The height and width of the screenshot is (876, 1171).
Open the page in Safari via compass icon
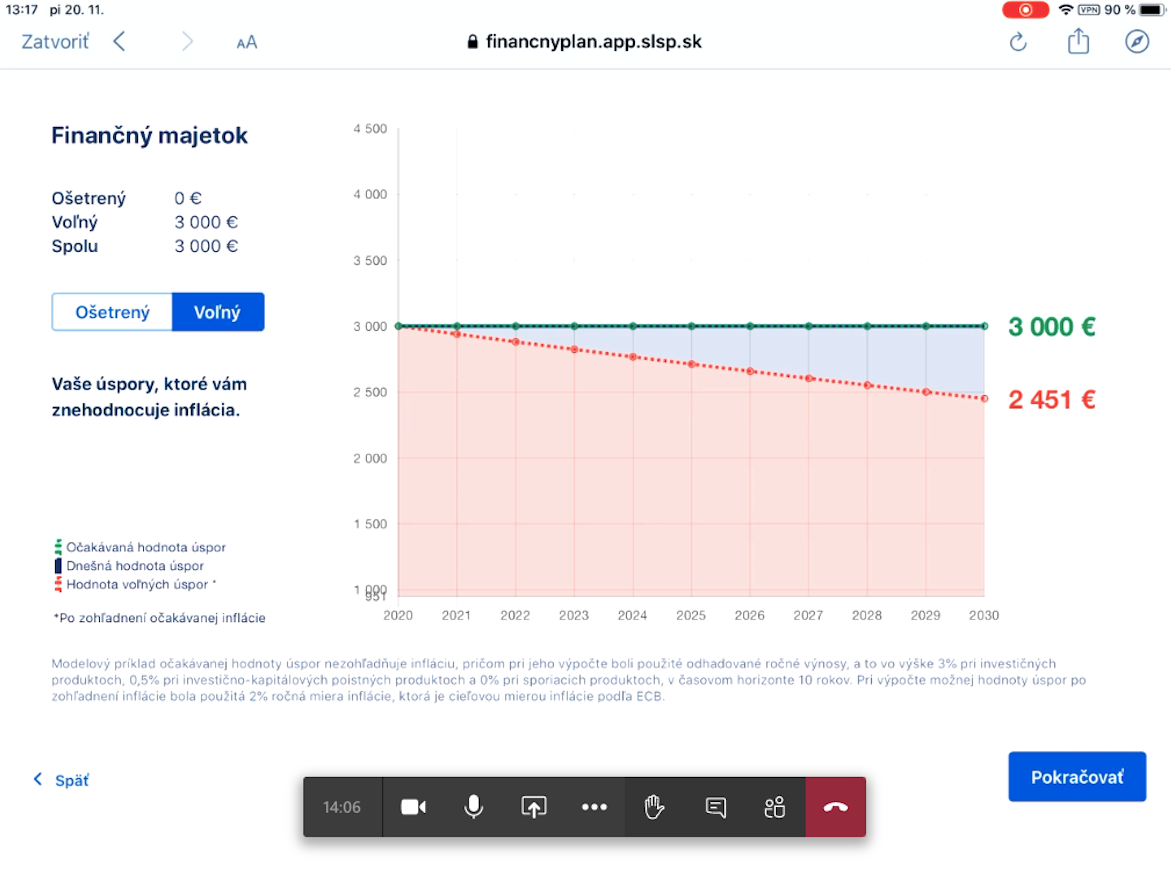(x=1137, y=42)
